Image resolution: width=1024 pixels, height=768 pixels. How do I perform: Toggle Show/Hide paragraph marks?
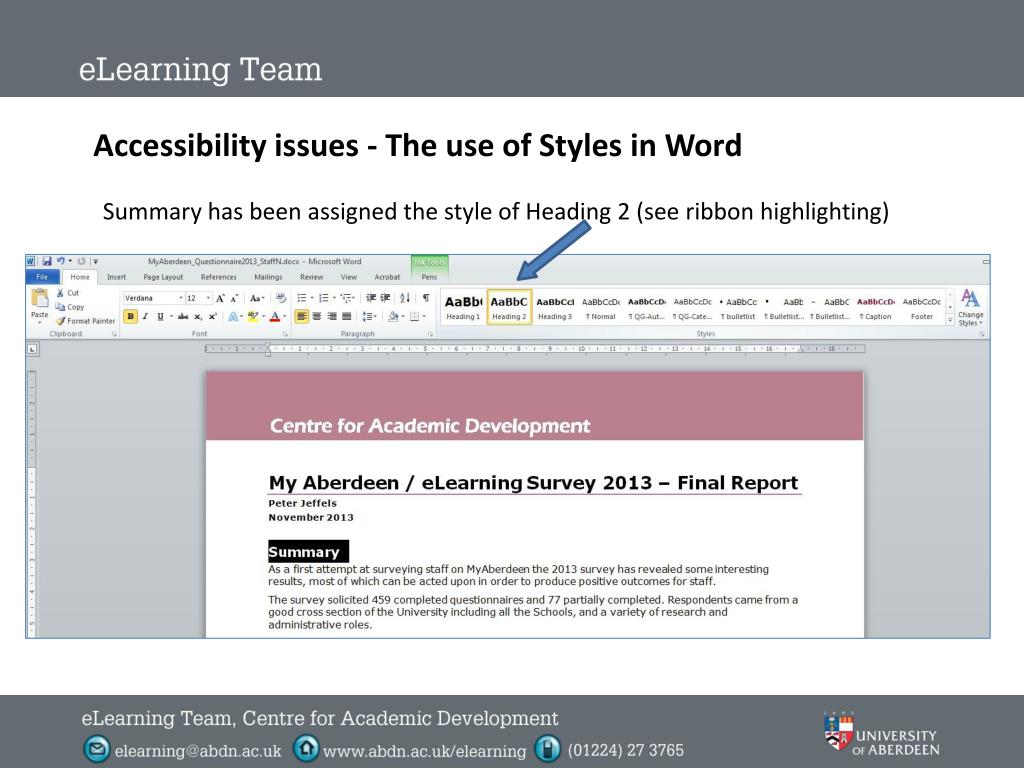[426, 298]
